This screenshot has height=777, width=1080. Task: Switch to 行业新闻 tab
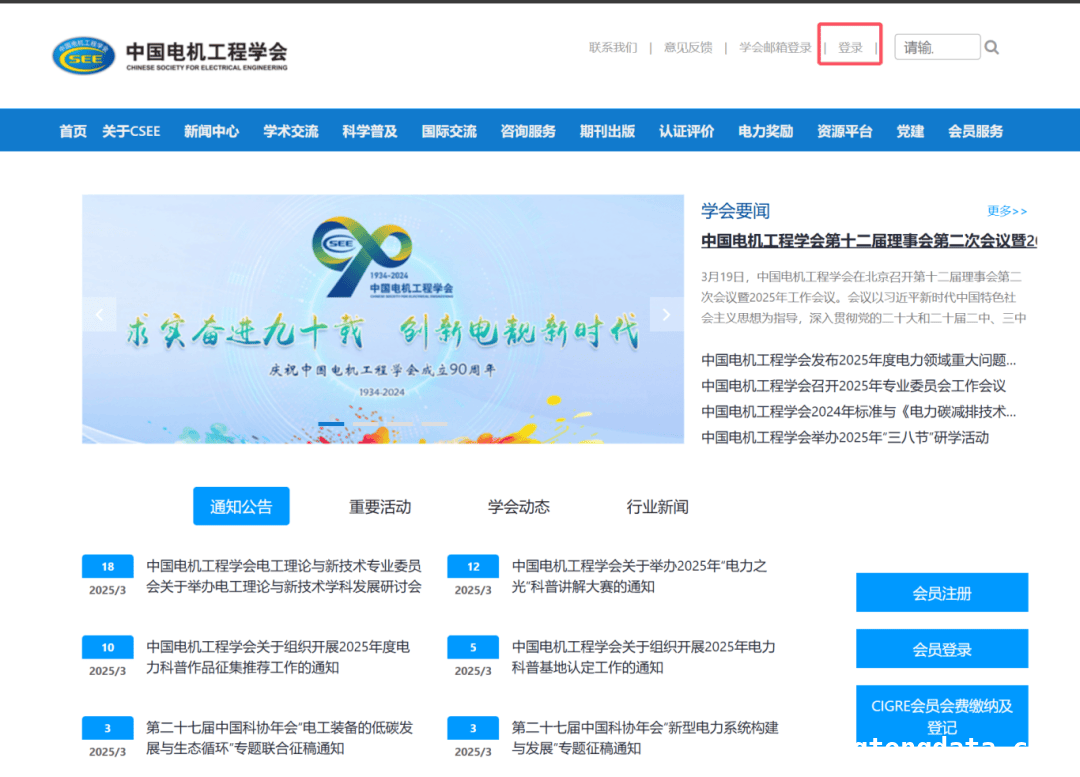pyautogui.click(x=658, y=507)
